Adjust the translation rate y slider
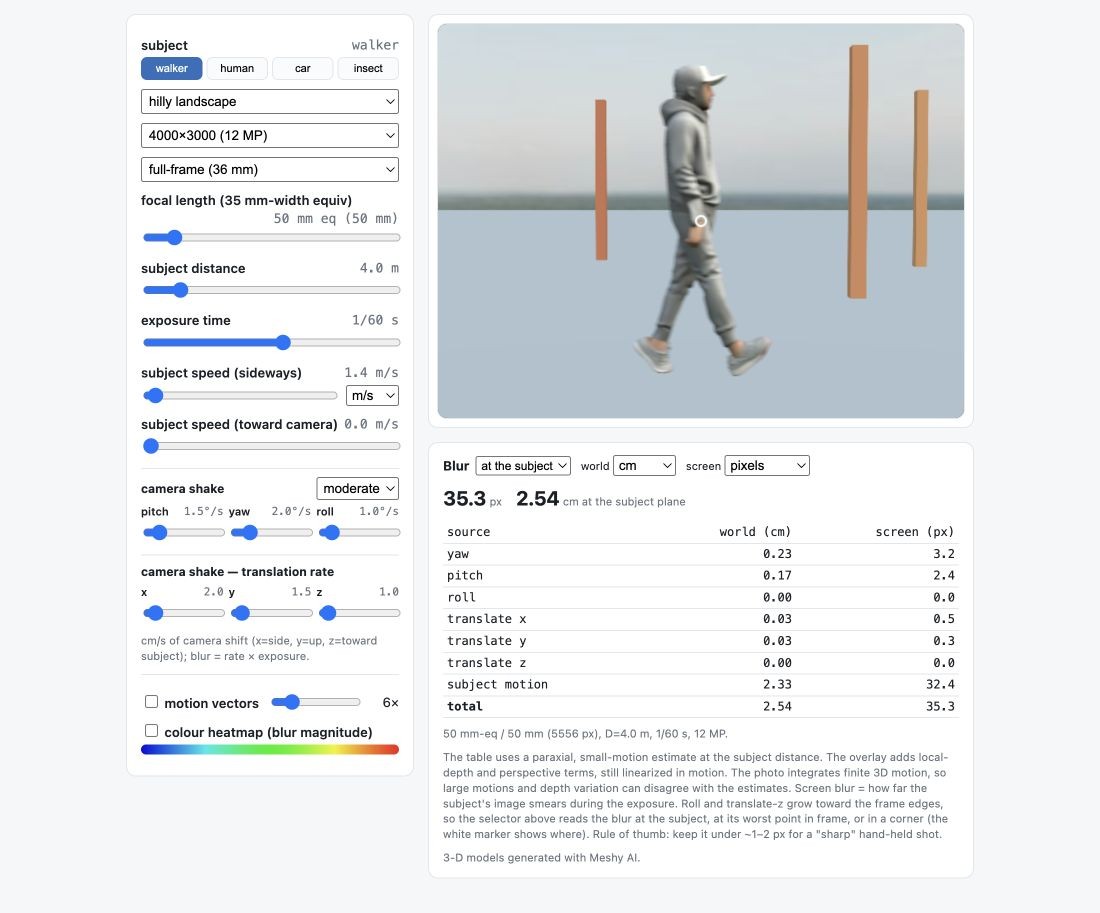Image resolution: width=1100 pixels, height=913 pixels. pyautogui.click(x=271, y=613)
